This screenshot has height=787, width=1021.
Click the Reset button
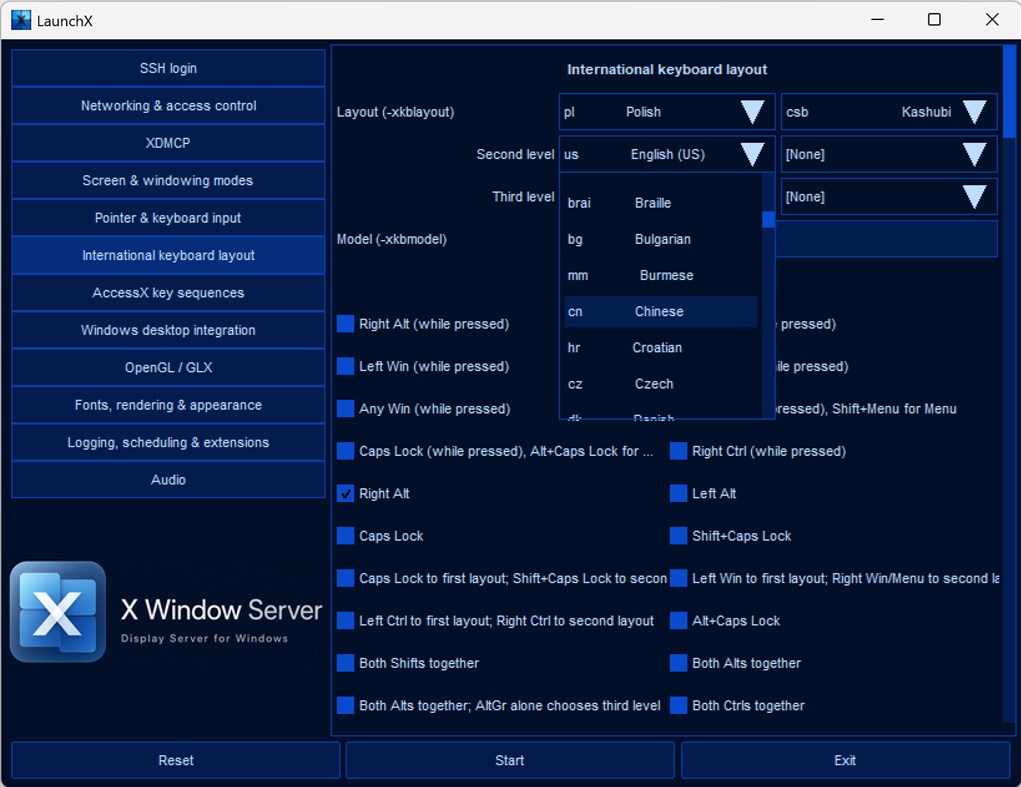176,760
